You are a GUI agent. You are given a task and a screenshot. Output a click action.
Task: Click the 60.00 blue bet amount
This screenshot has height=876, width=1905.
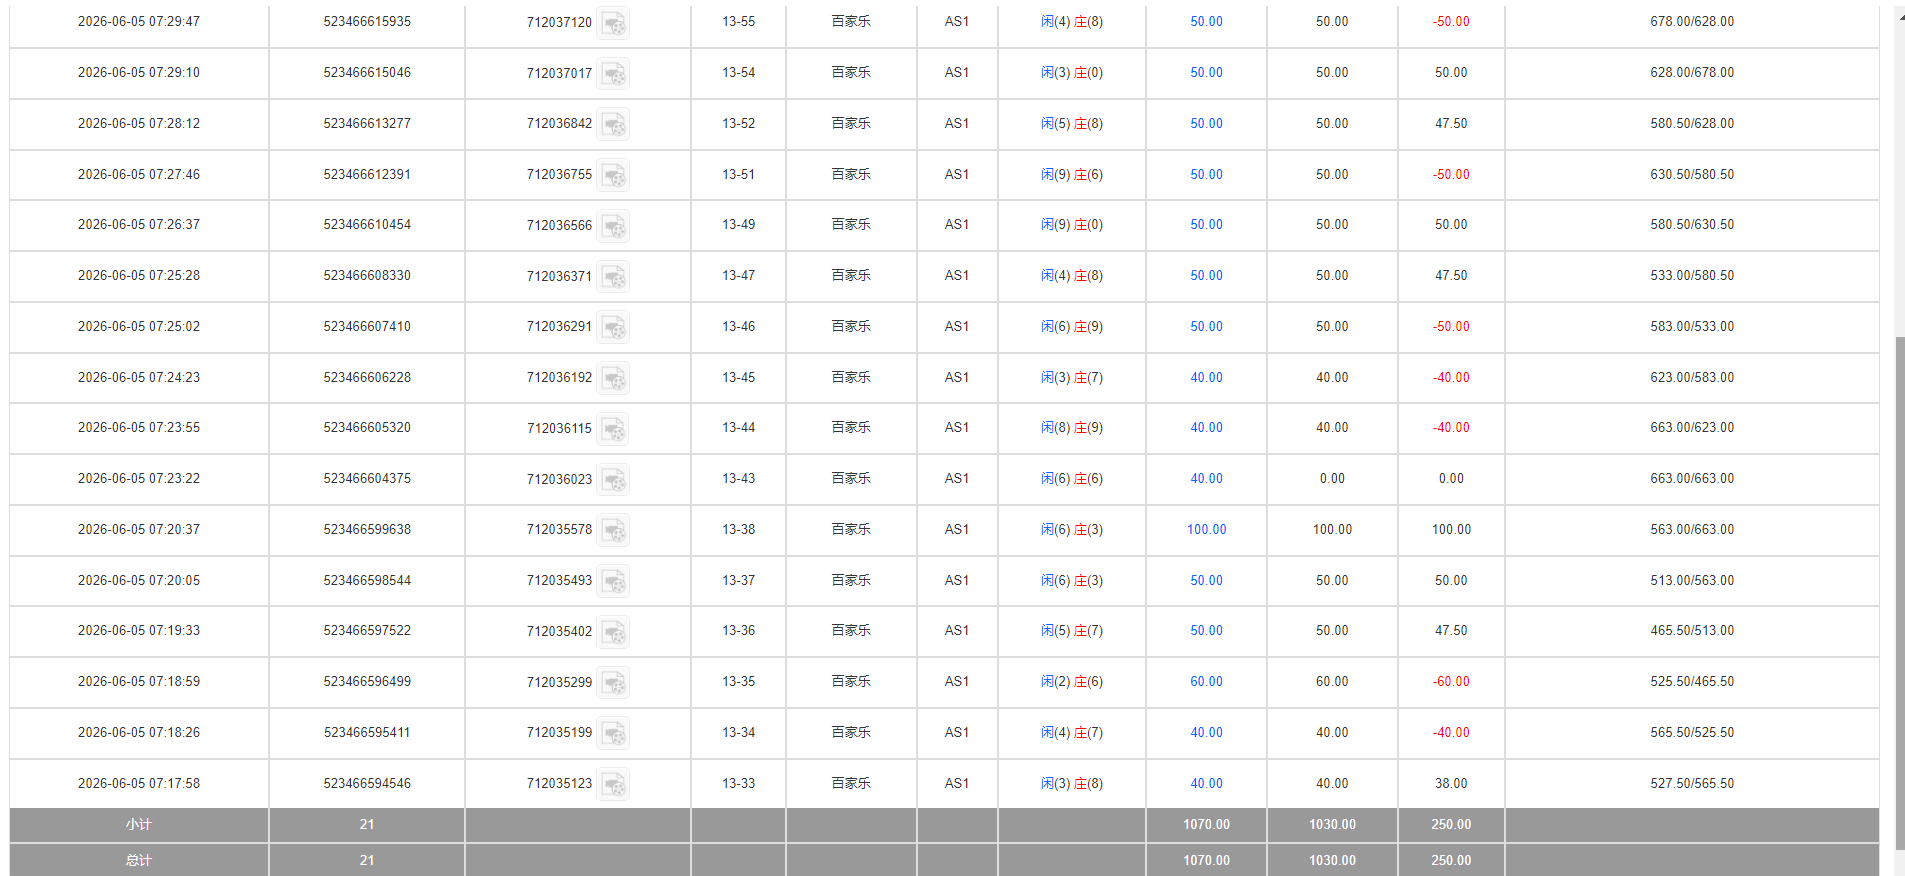(x=1206, y=681)
